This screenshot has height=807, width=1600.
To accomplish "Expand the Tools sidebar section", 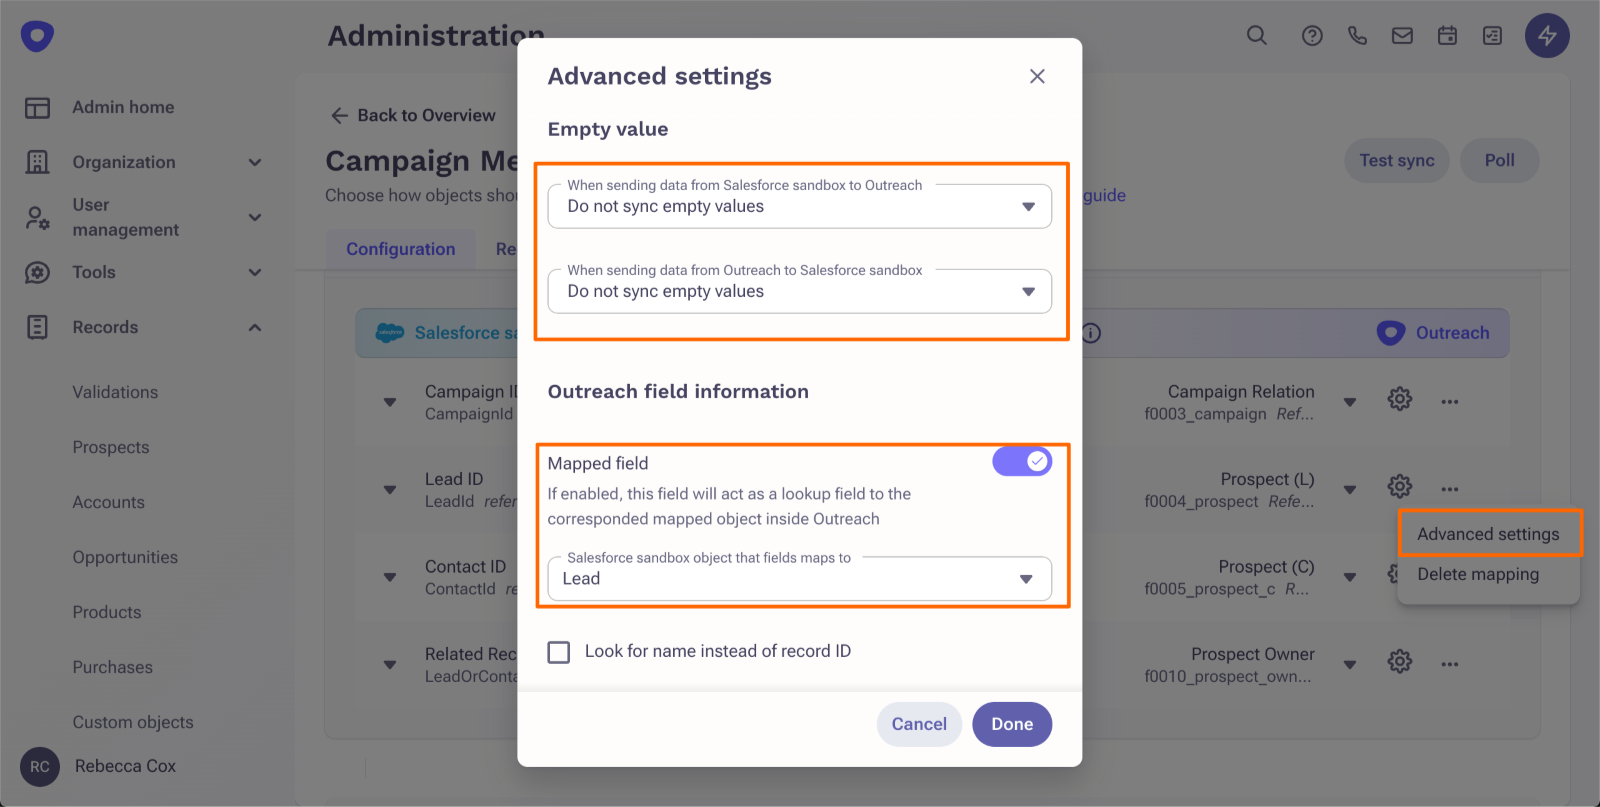I will click(x=255, y=272).
